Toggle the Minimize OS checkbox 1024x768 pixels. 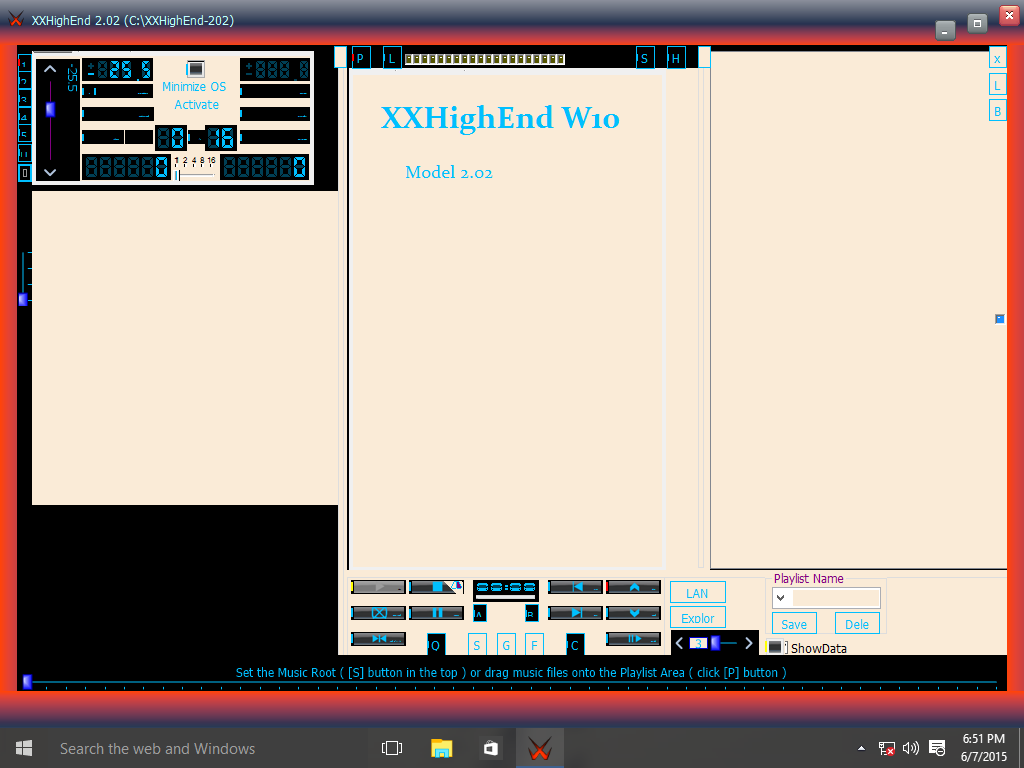195,69
